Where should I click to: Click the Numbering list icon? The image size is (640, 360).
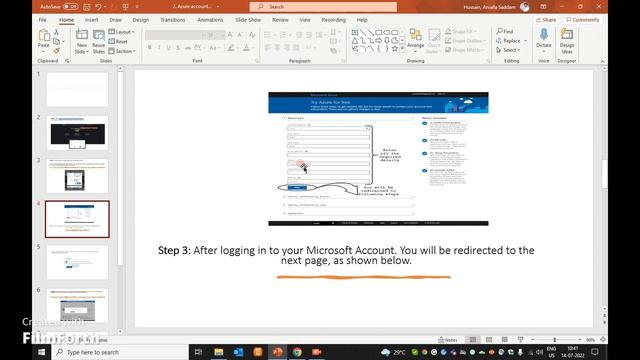284,35
